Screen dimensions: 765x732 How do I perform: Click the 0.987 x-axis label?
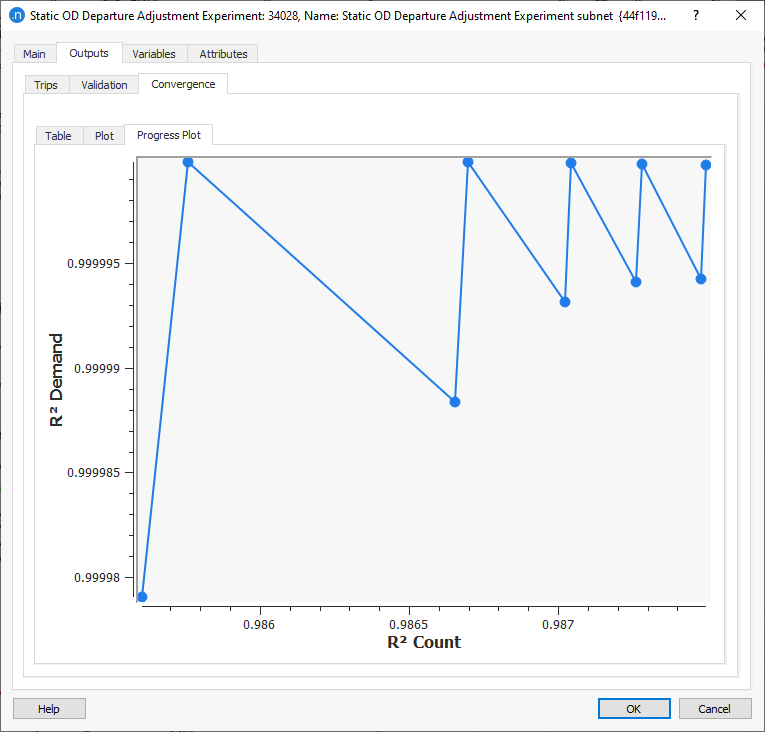[558, 625]
